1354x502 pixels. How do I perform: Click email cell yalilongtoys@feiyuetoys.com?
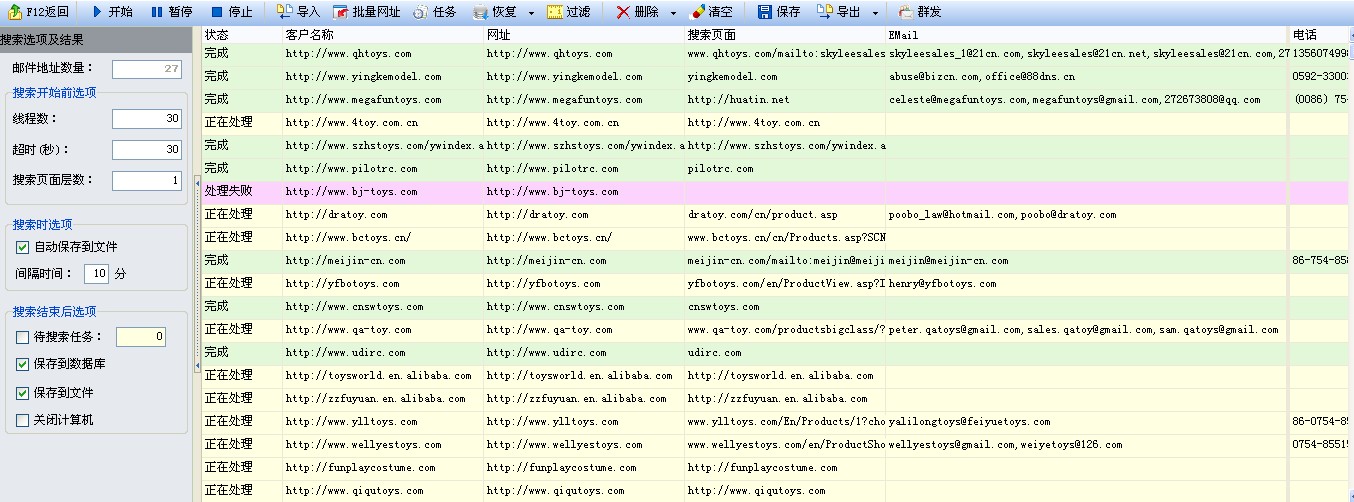[x=1087, y=422]
